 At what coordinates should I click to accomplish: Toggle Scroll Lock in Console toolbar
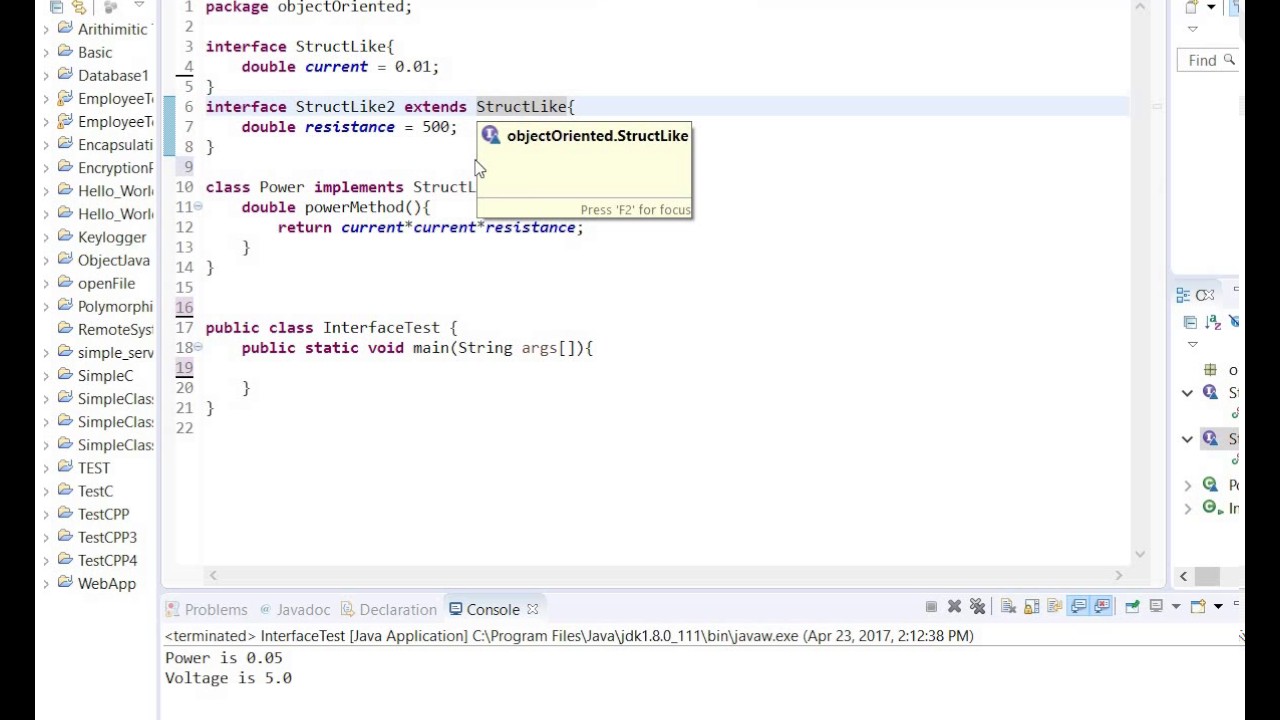pyautogui.click(x=1032, y=606)
